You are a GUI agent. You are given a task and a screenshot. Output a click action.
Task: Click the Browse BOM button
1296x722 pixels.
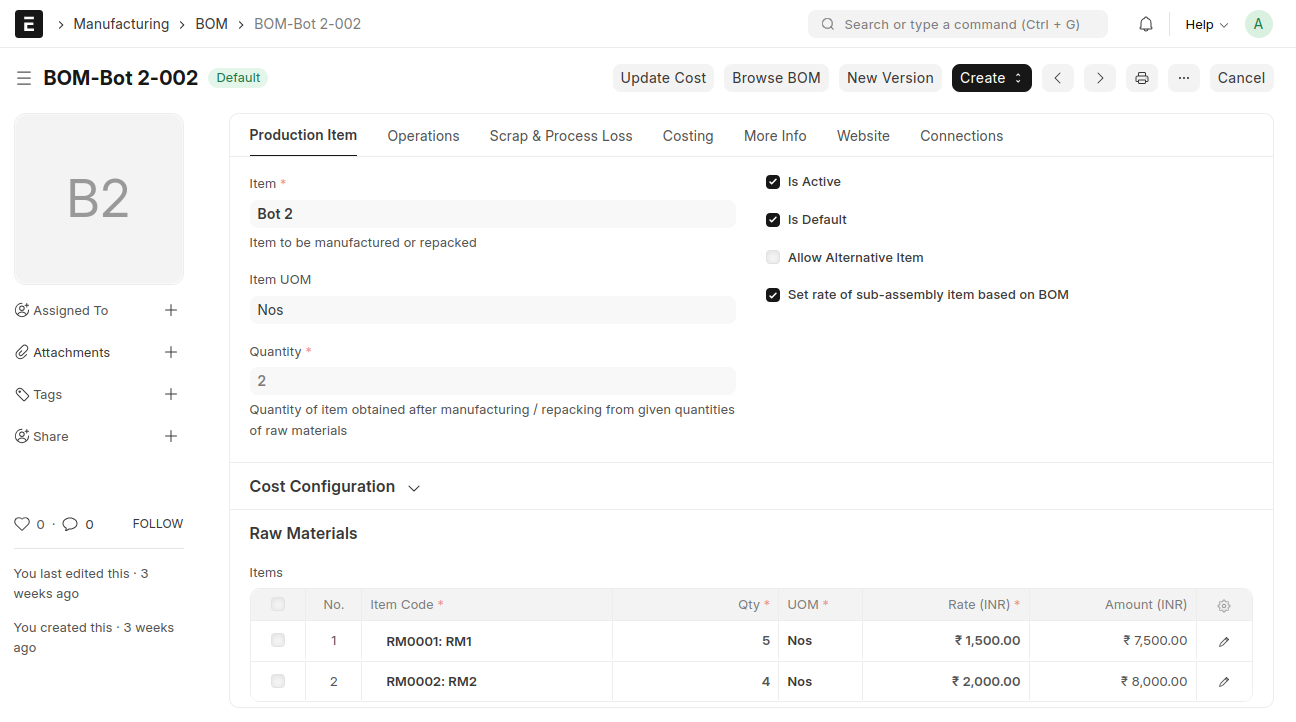pos(776,78)
